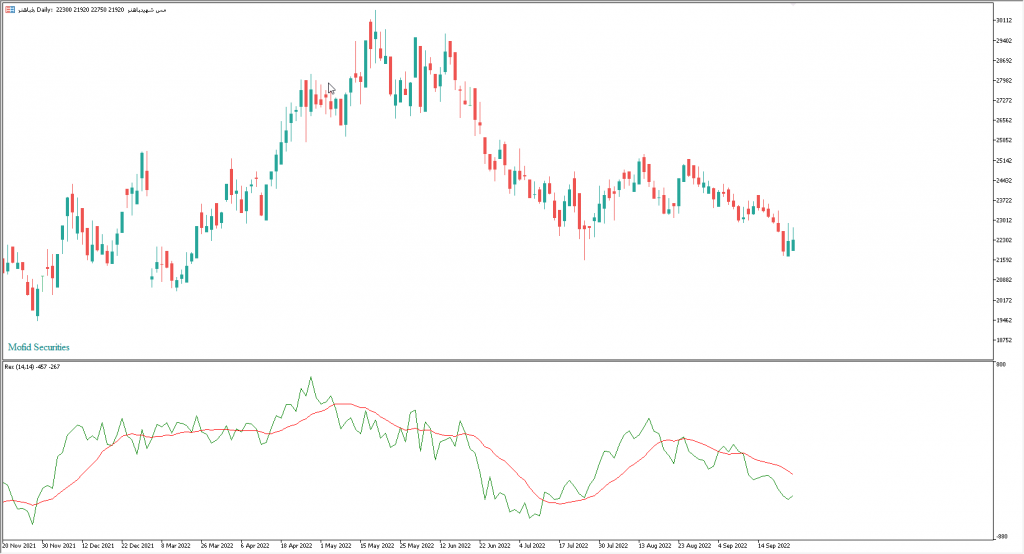The image size is (1024, 554).
Task: Click the right end of the red signal line
Action: click(792, 474)
